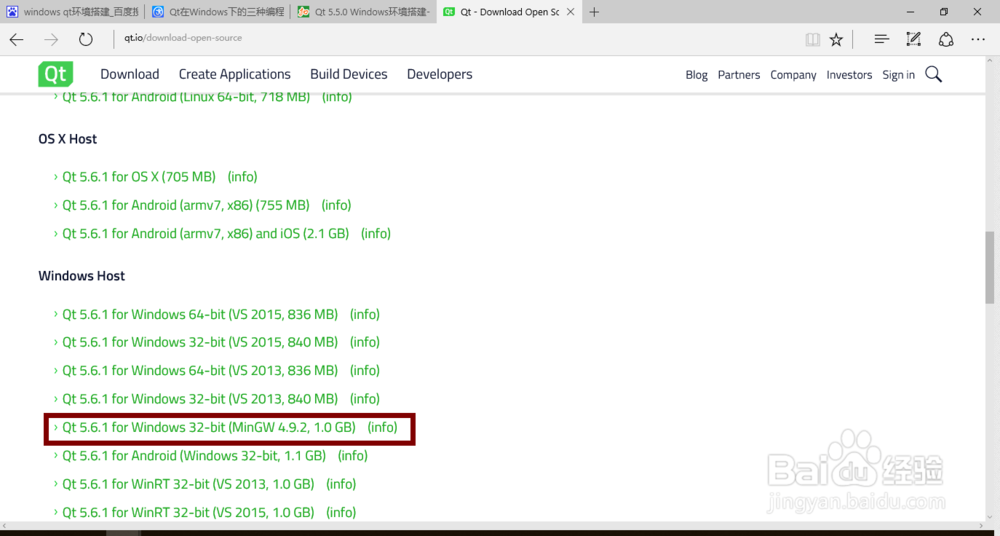Open the Download menu on Qt site
The width and height of the screenshot is (1000, 536).
click(x=129, y=74)
